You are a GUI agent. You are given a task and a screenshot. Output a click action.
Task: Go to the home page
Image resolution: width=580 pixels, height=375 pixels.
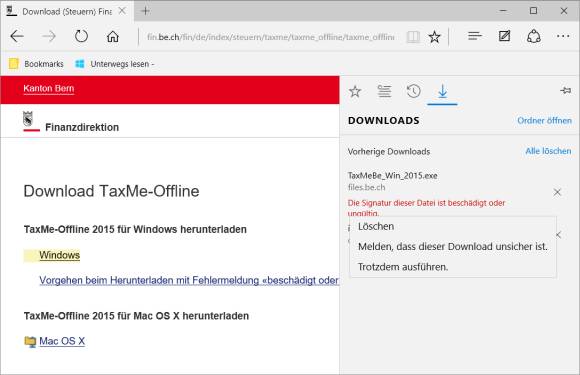coord(113,36)
